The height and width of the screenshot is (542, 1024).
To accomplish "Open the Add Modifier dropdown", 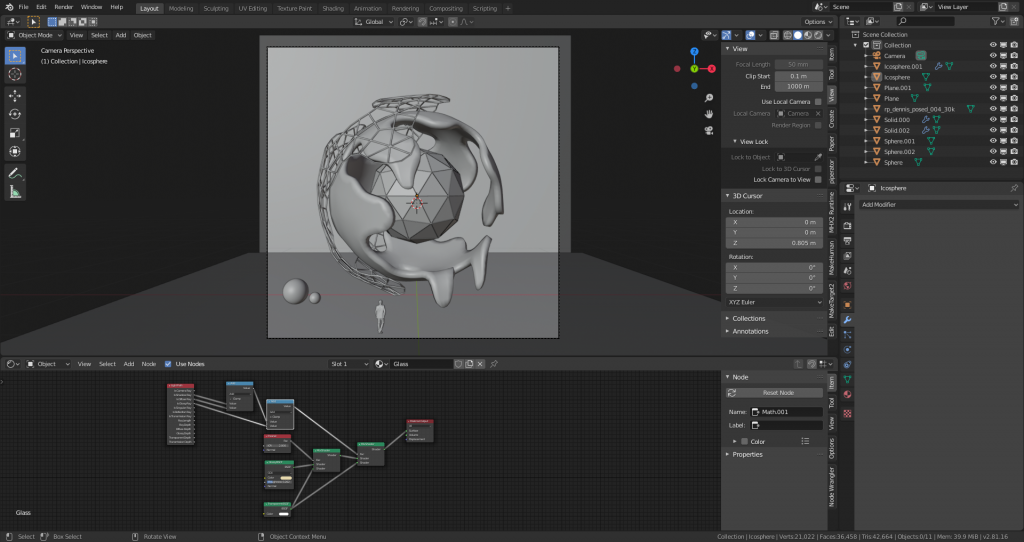I will click(x=938, y=204).
